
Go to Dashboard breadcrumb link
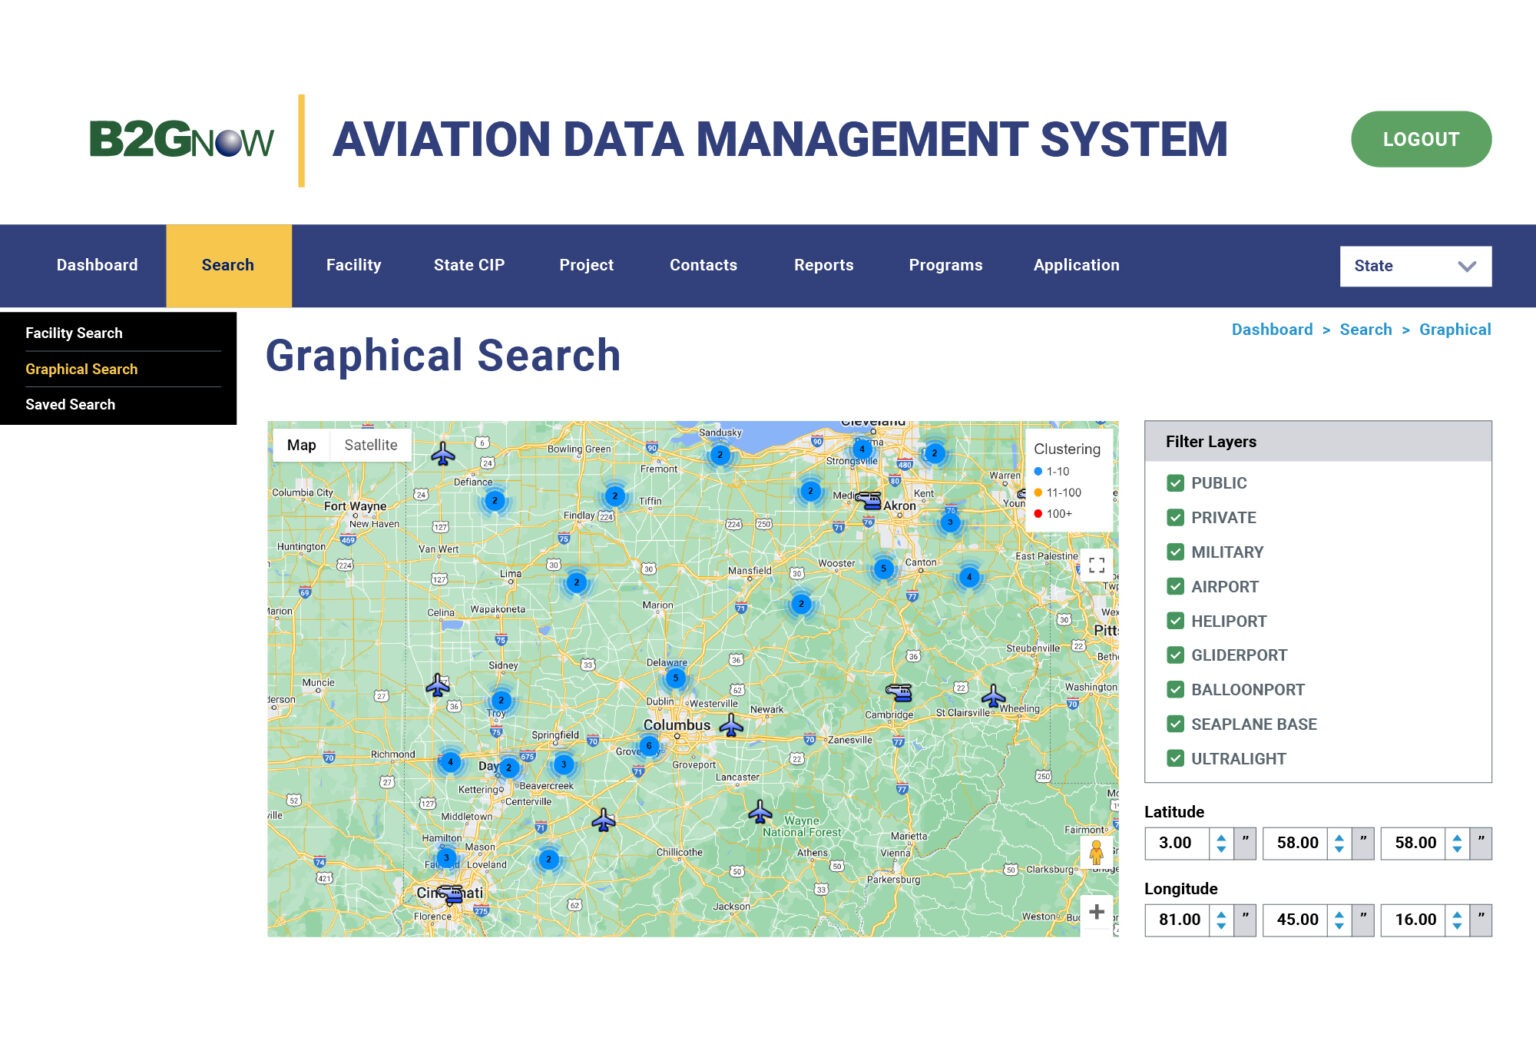1271,330
